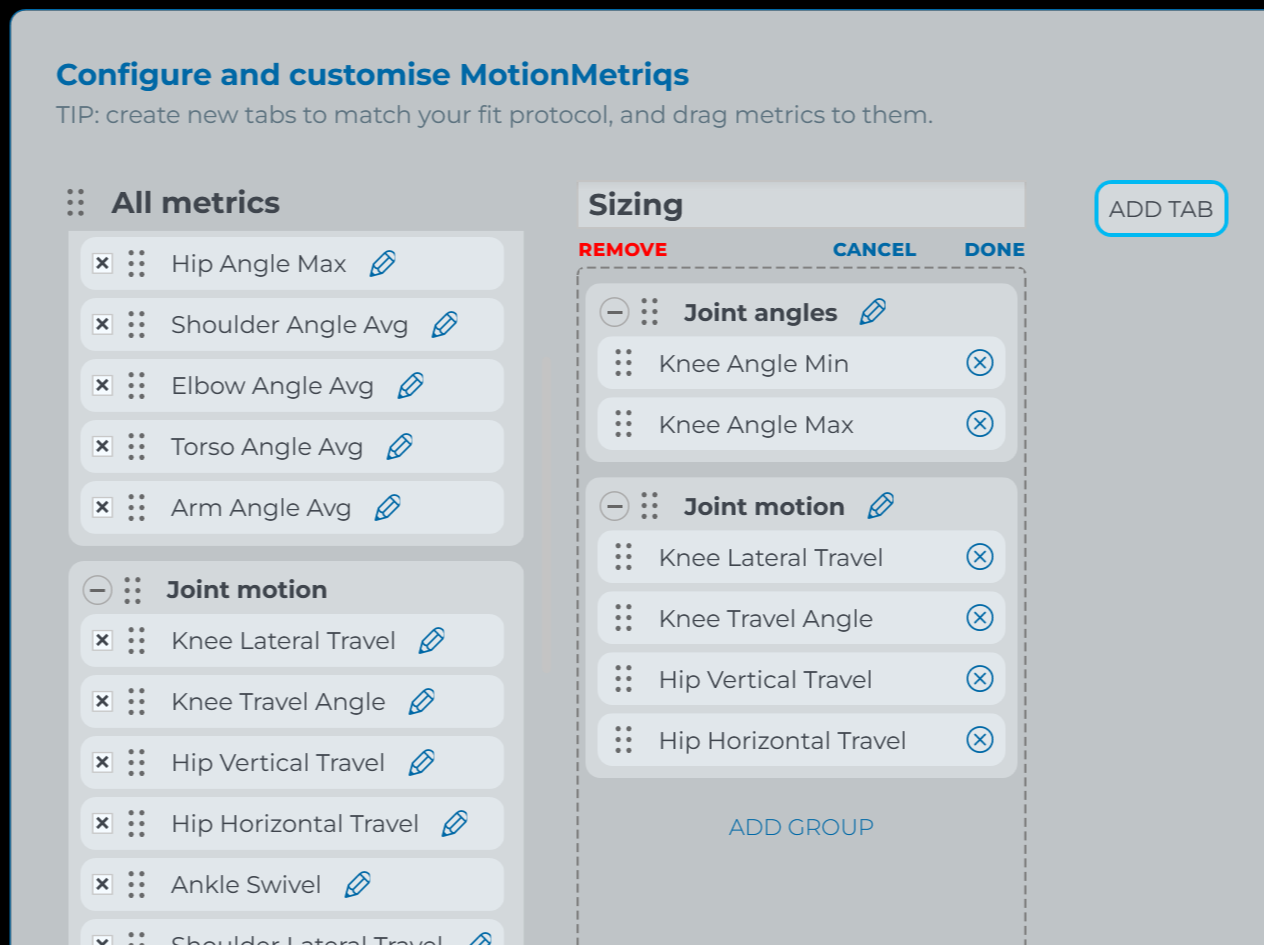Viewport: 1264px width, 945px height.
Task: Remove Knee Lateral Travel from Sizing tab
Action: (980, 557)
